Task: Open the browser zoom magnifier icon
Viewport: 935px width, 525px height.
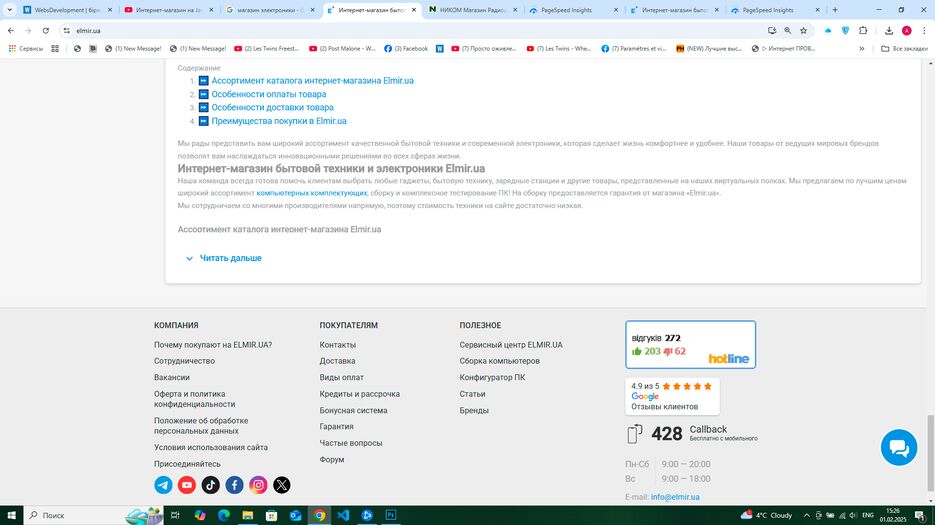Action: [788, 30]
